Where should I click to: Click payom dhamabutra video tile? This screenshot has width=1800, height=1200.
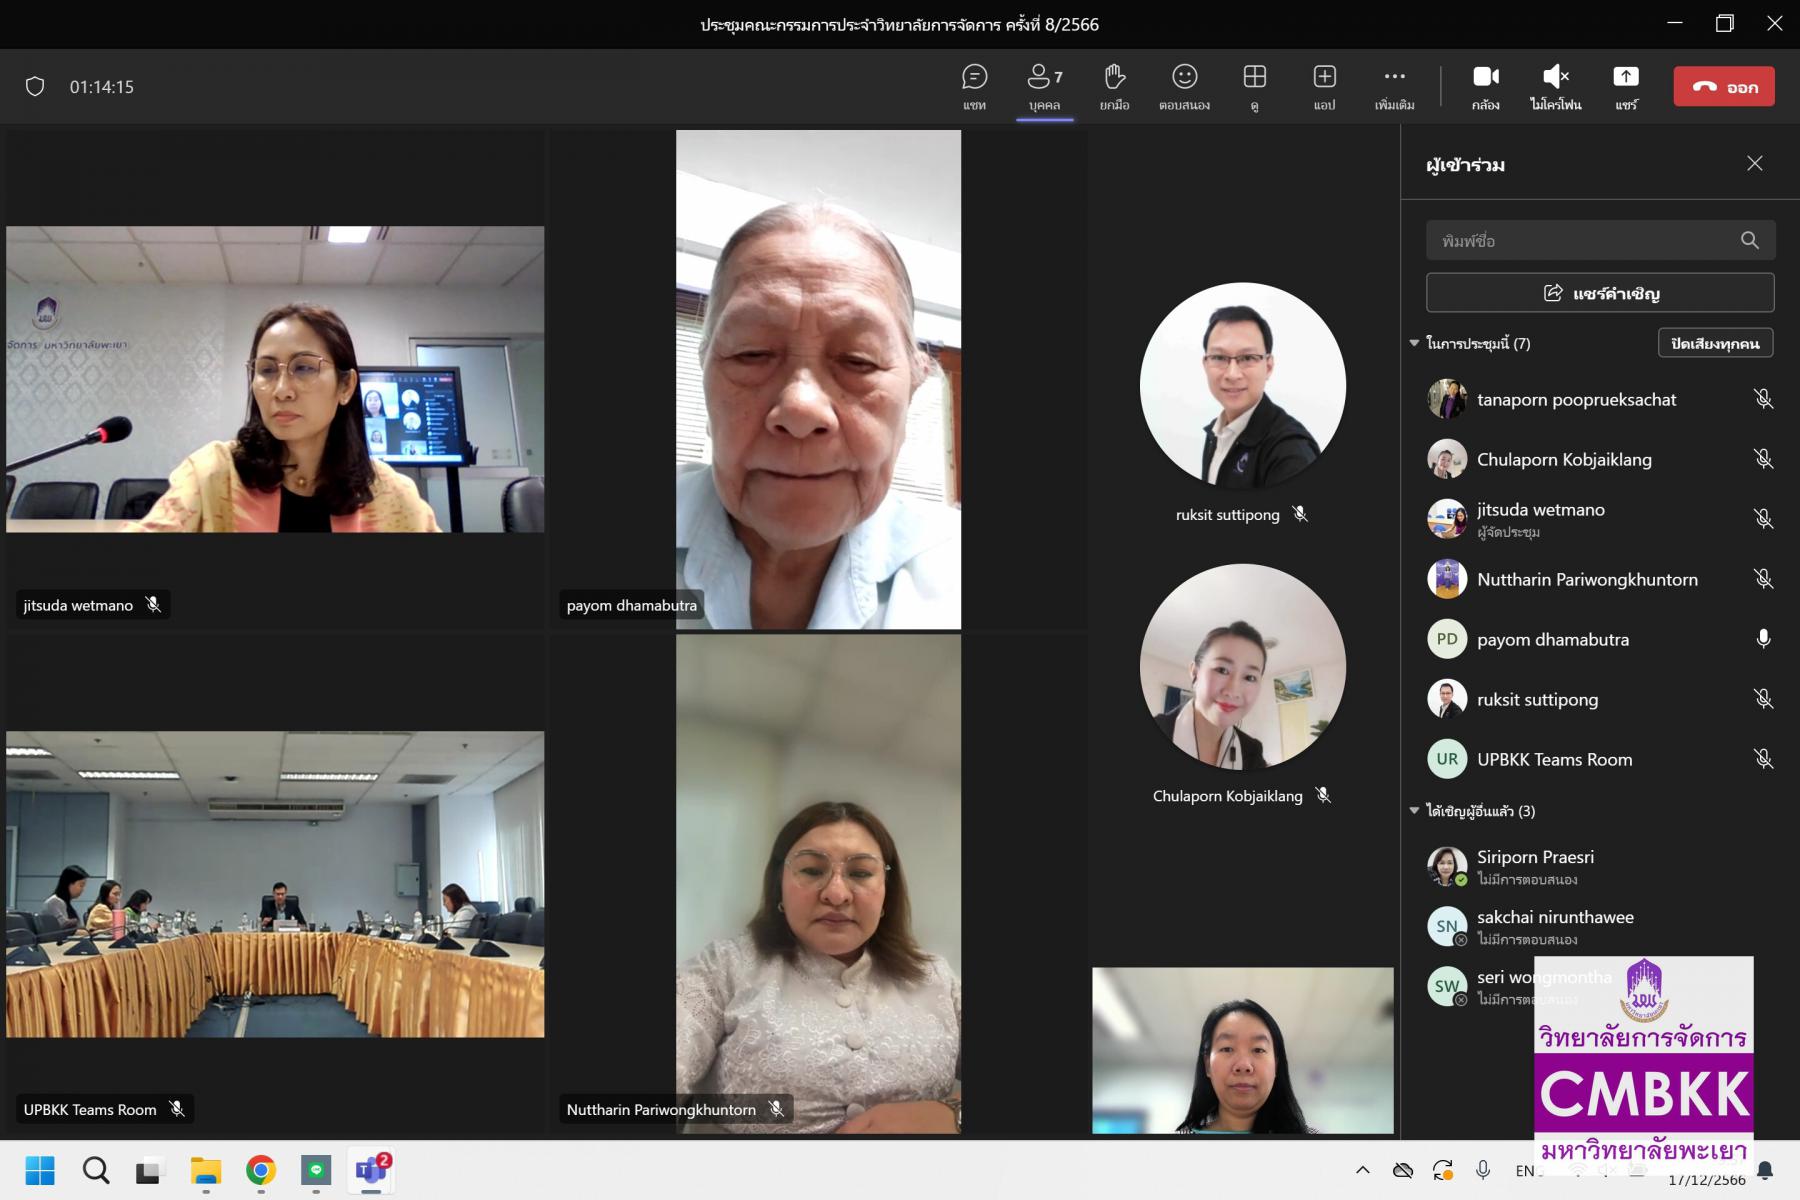(x=818, y=379)
